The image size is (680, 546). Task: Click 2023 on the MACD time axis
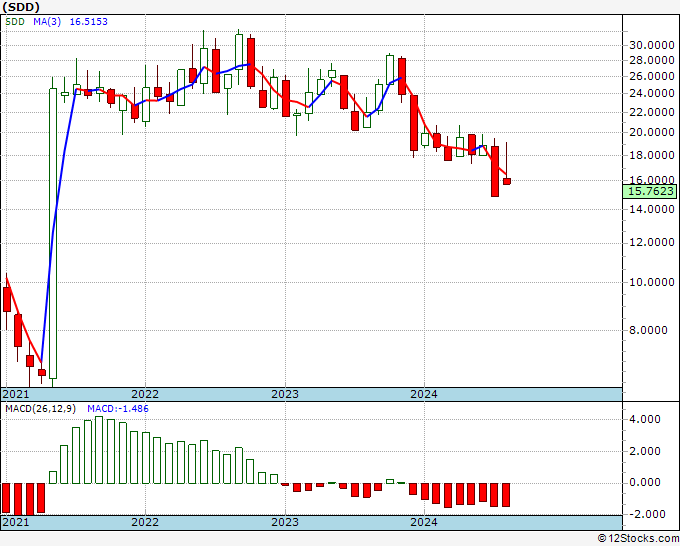(285, 522)
